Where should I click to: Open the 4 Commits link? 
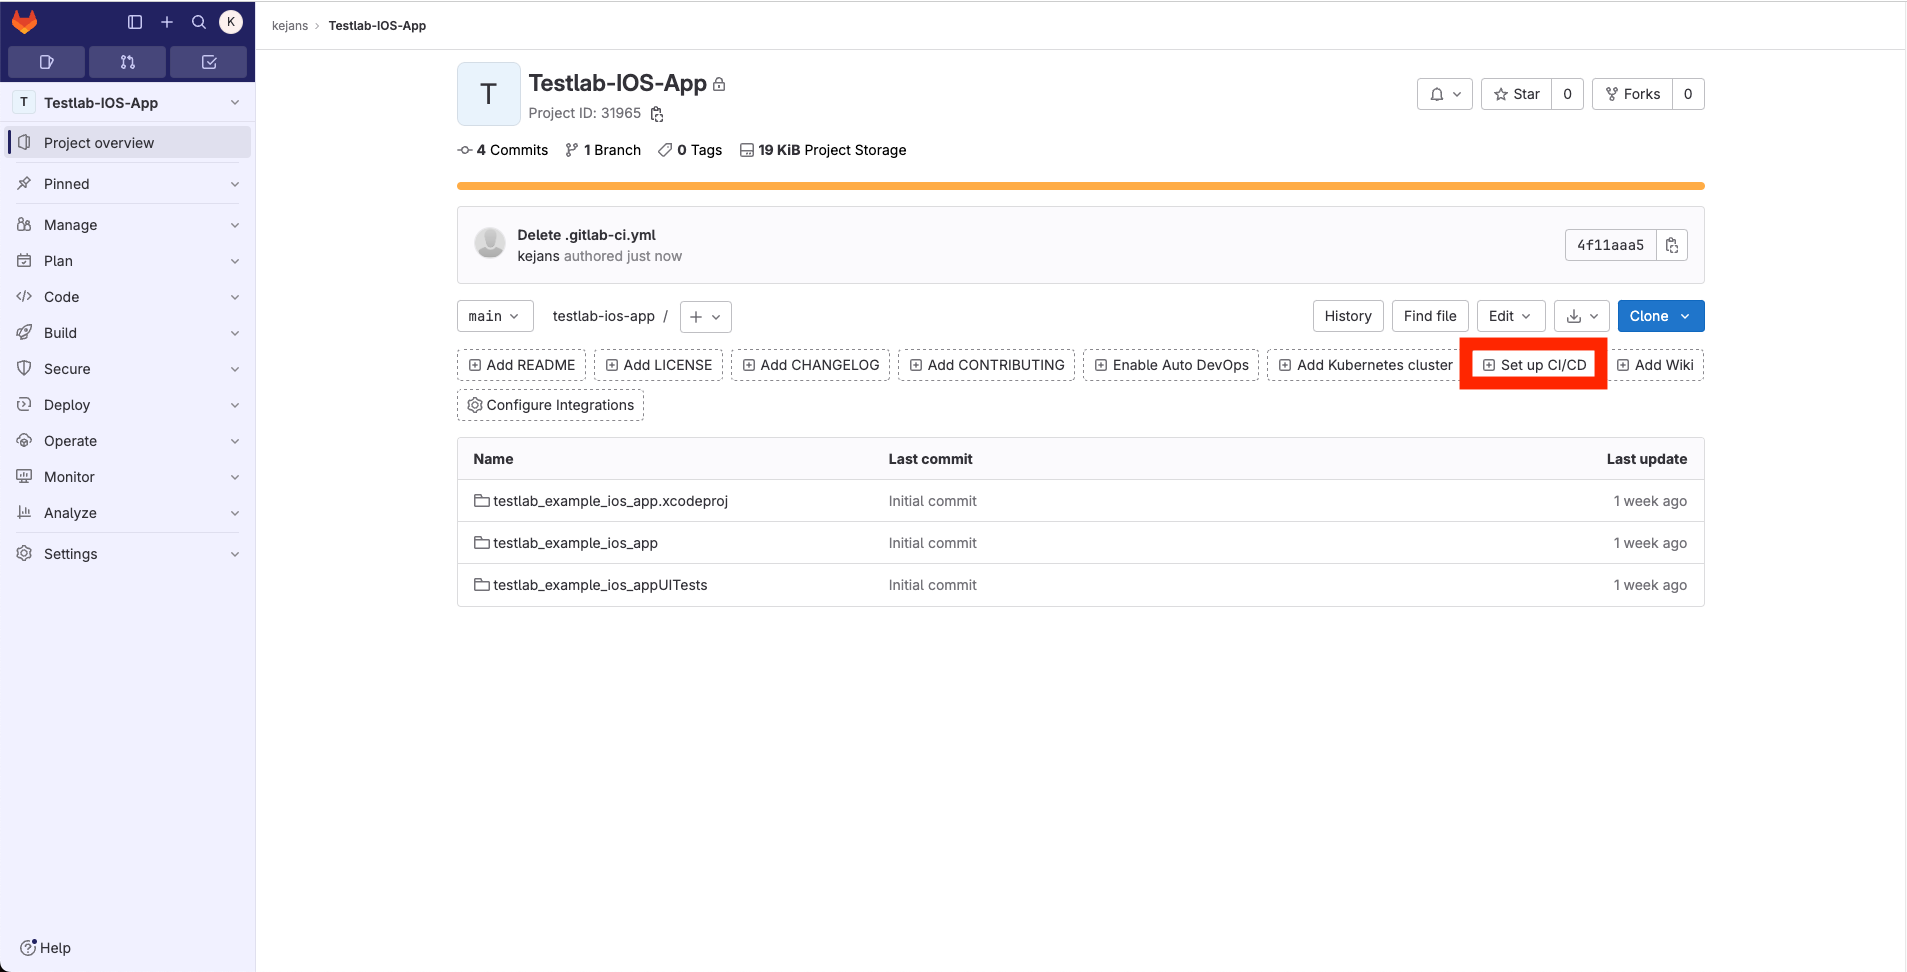pos(503,150)
